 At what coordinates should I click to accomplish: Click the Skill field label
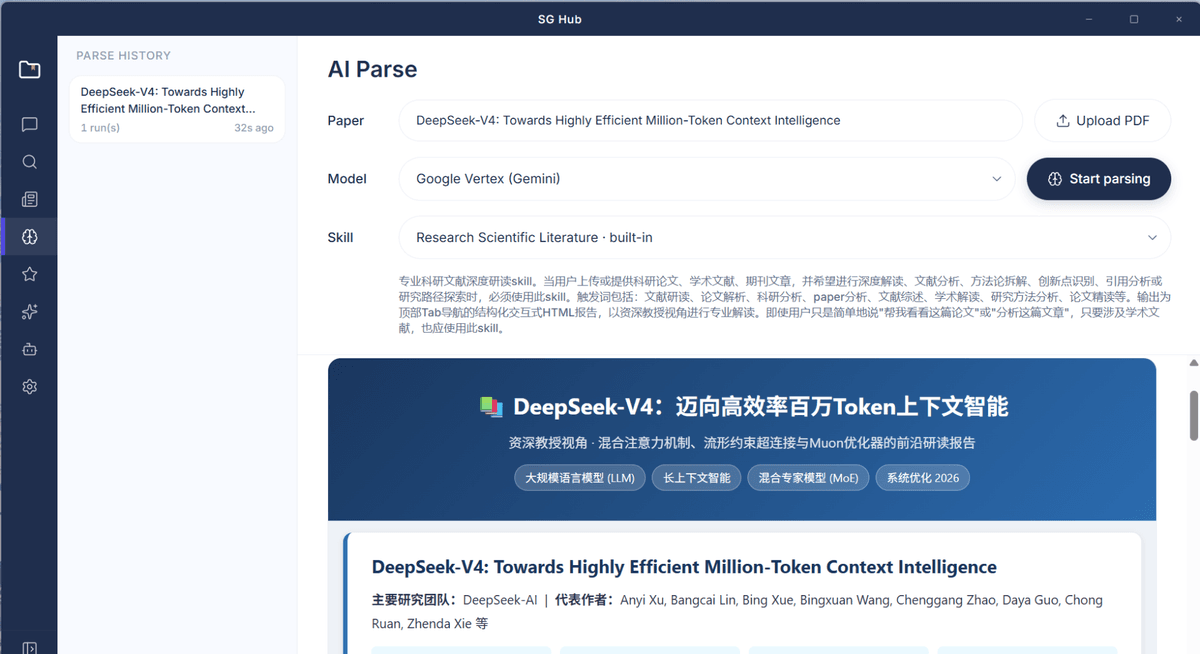tap(341, 237)
